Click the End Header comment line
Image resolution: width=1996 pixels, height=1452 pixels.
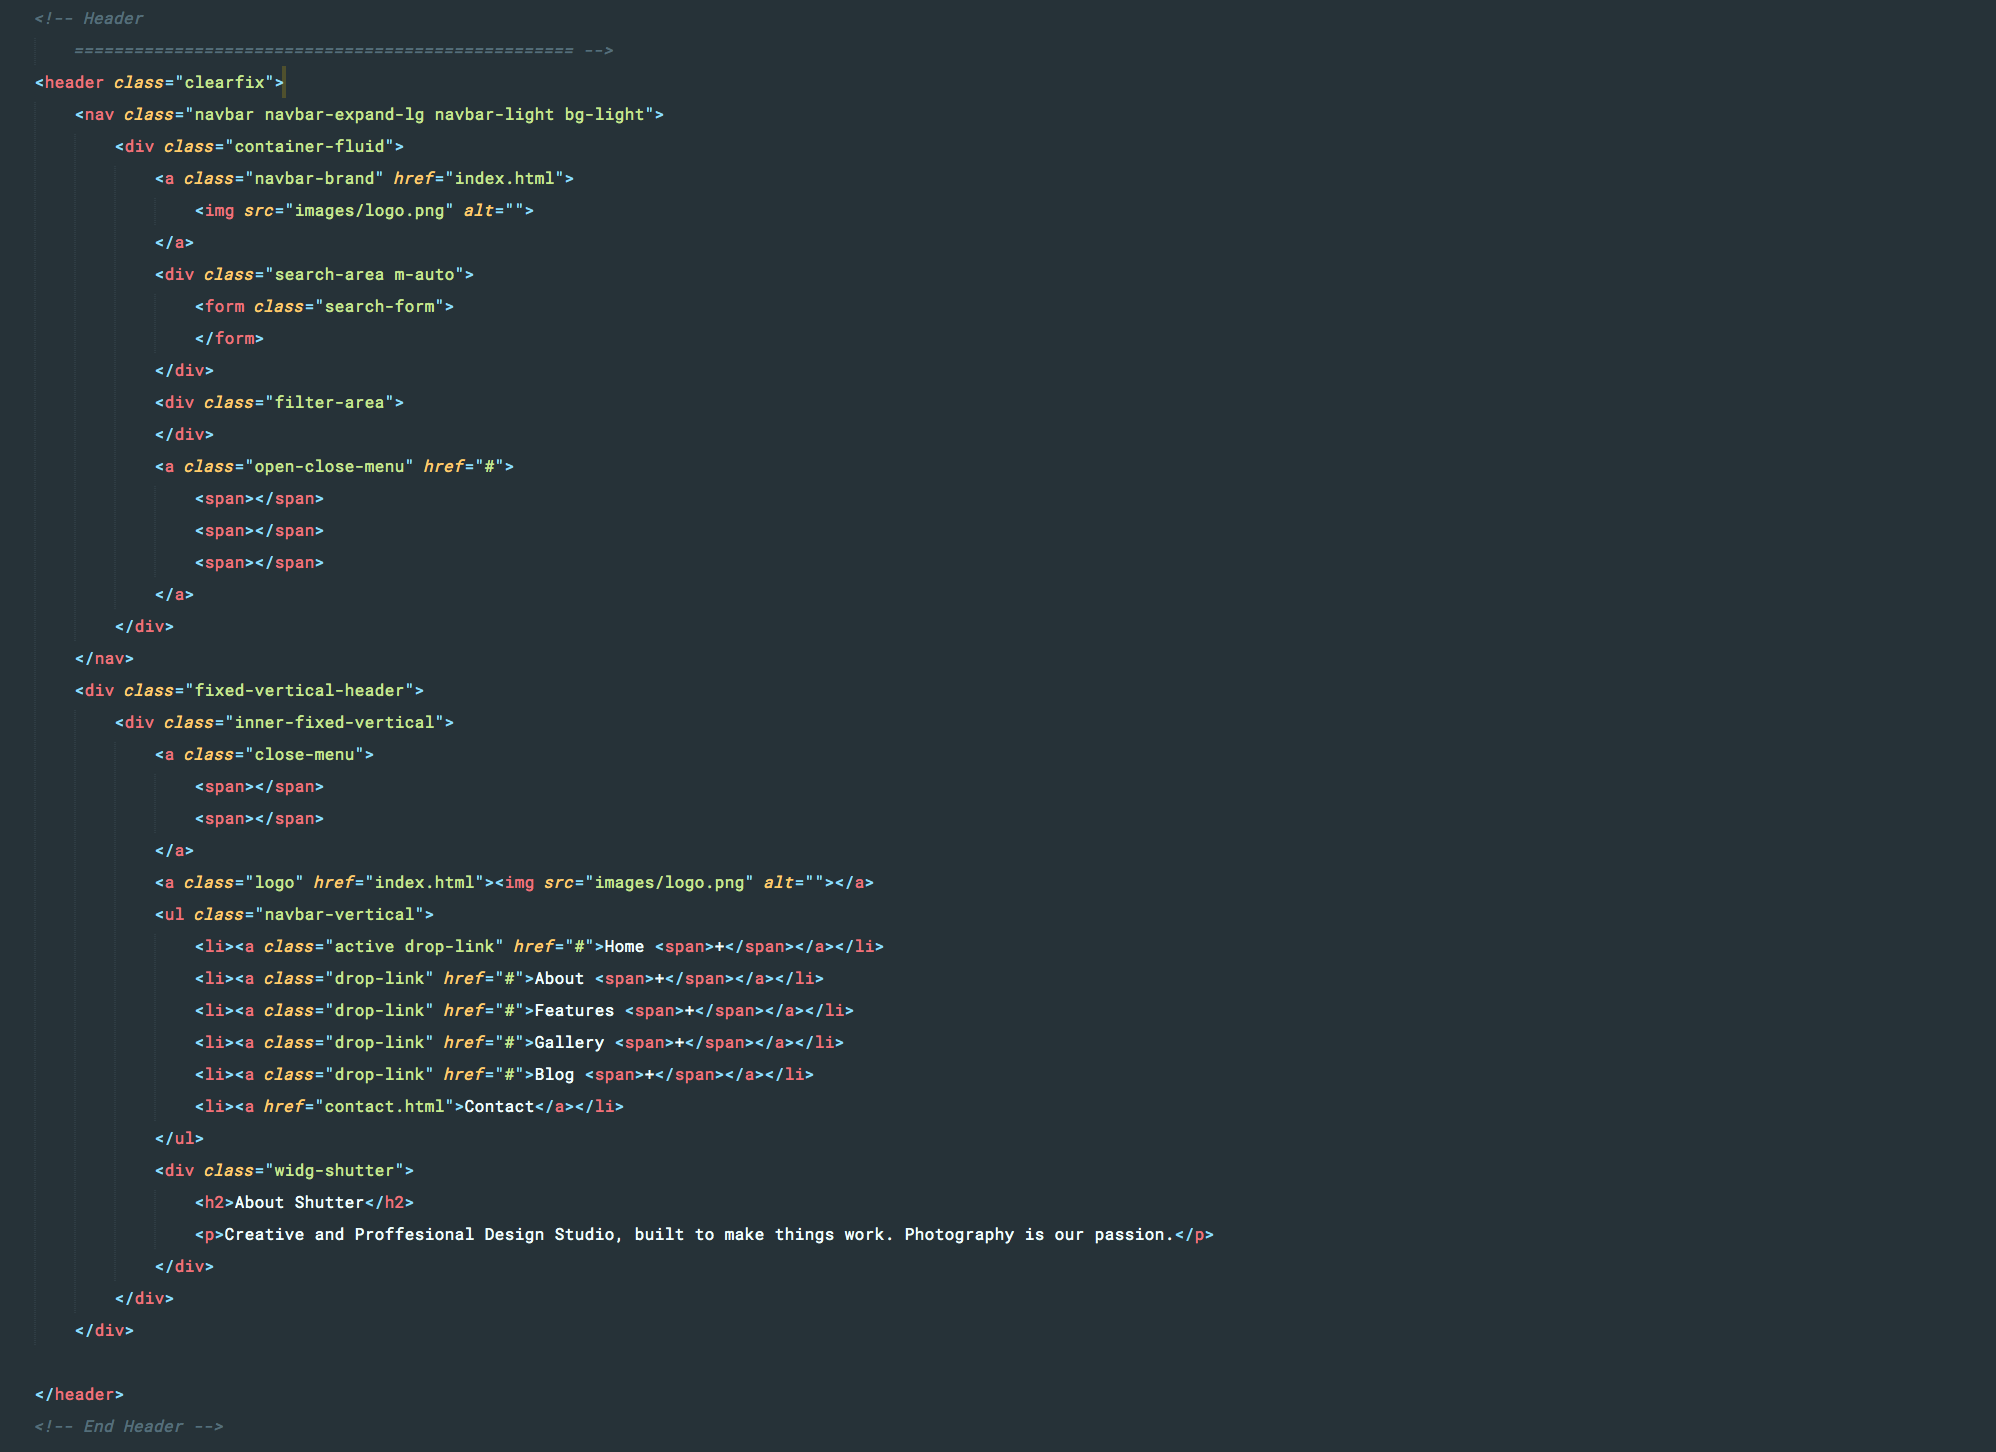tap(129, 1426)
